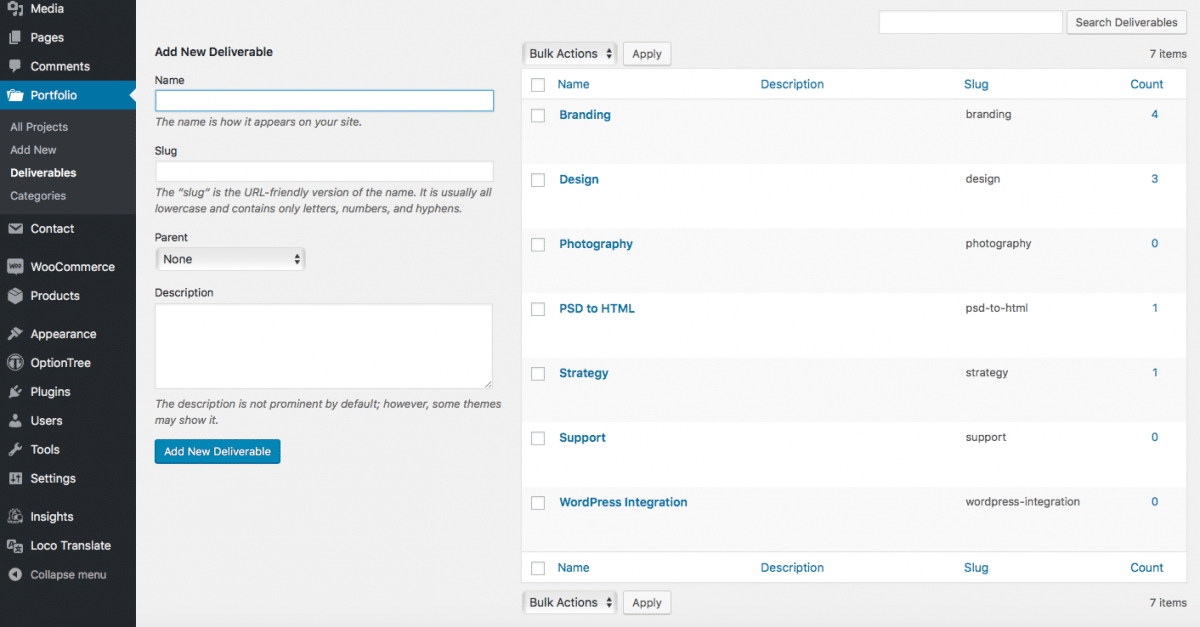Select the Collapse menu arrow icon
Image resolution: width=1200 pixels, height=627 pixels.
tap(17, 574)
